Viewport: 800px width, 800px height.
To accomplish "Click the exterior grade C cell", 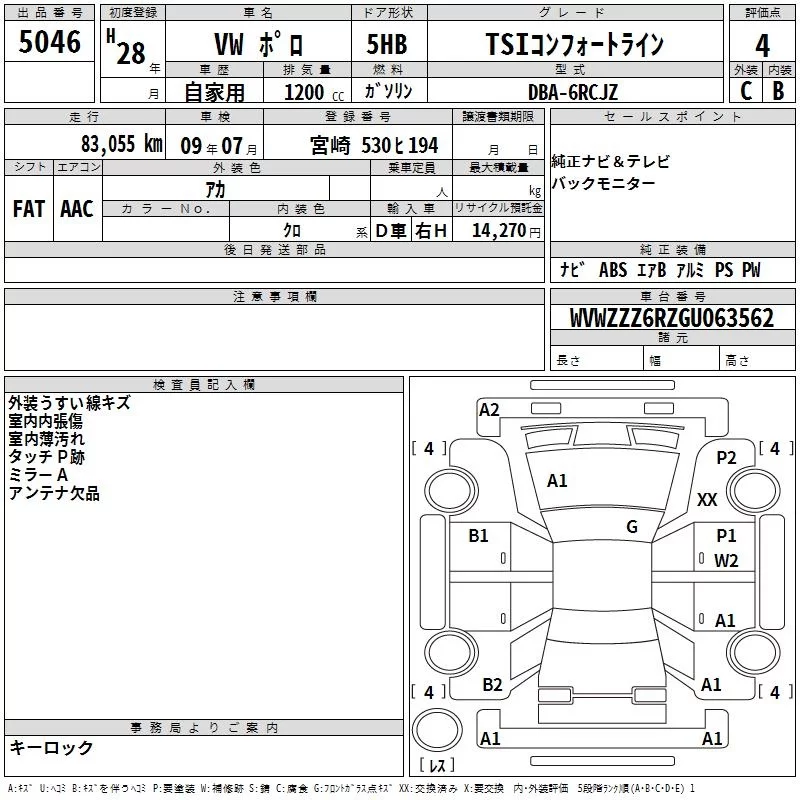I will [x=745, y=90].
